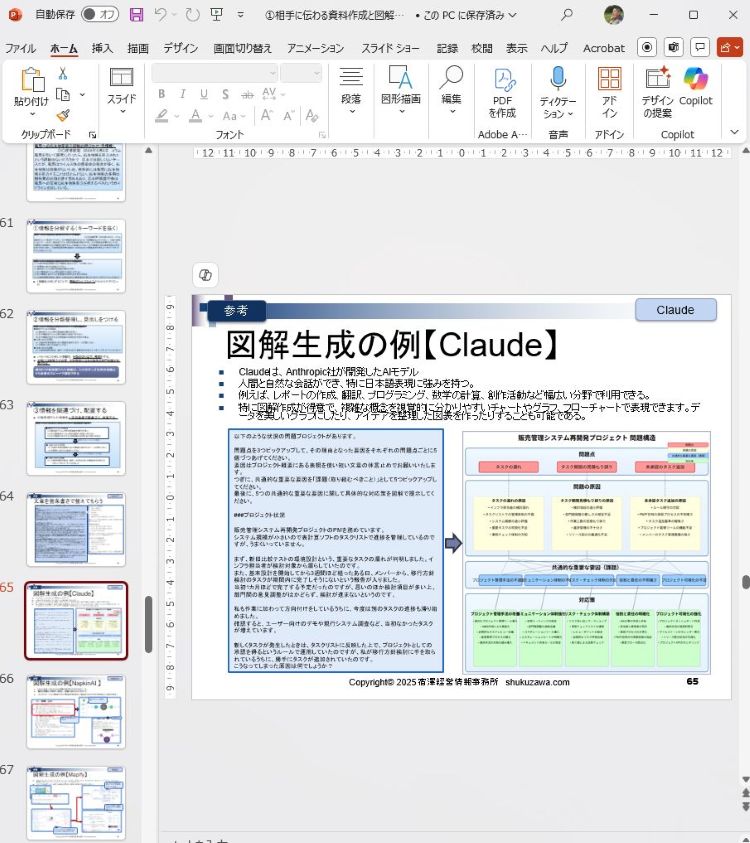Click the Redo arrow icon
This screenshot has width=750, height=843.
pyautogui.click(x=192, y=15)
